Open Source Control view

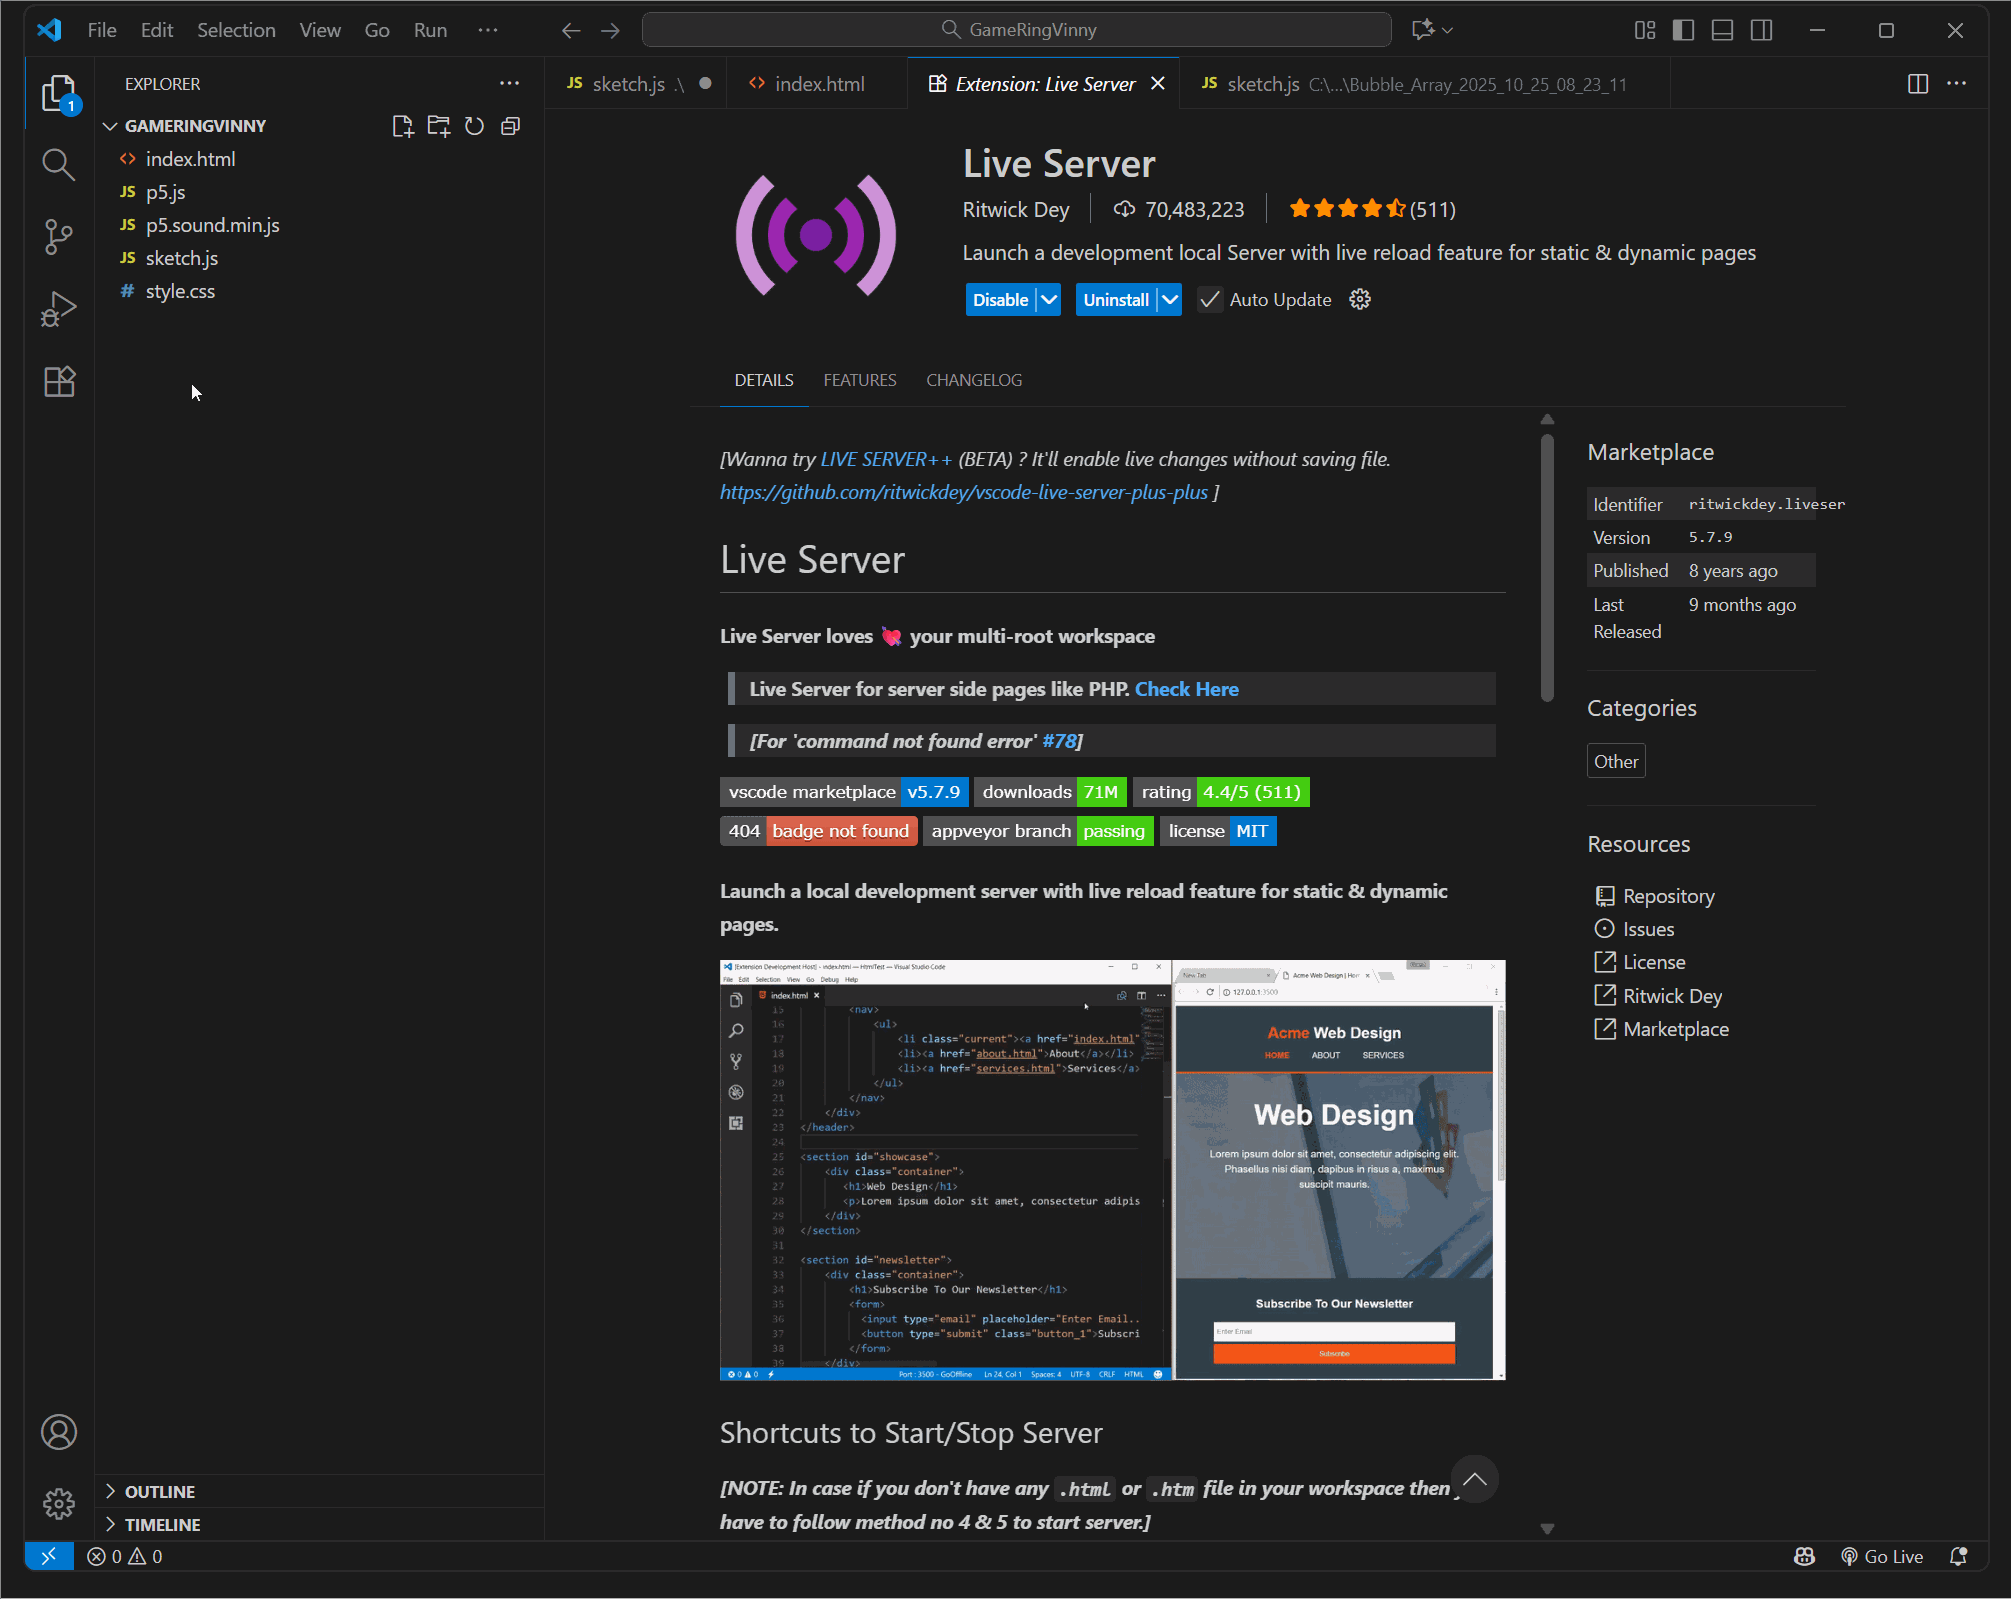point(57,237)
